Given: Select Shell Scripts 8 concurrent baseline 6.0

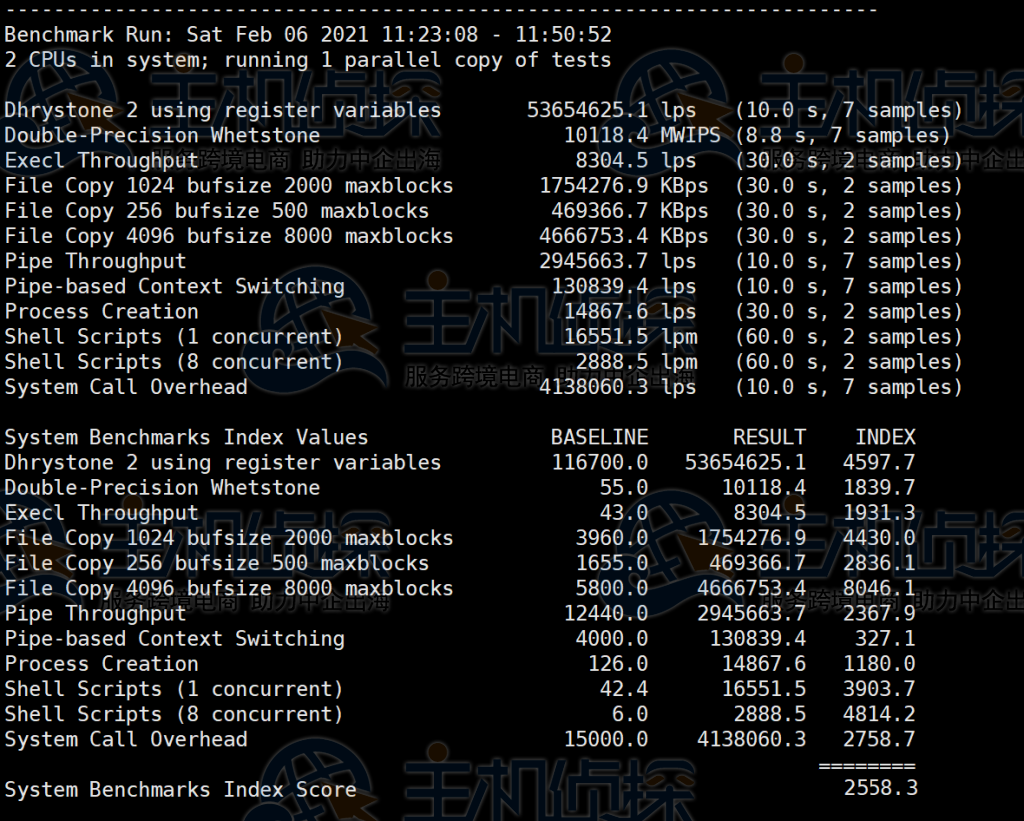Looking at the screenshot, I should [x=630, y=715].
